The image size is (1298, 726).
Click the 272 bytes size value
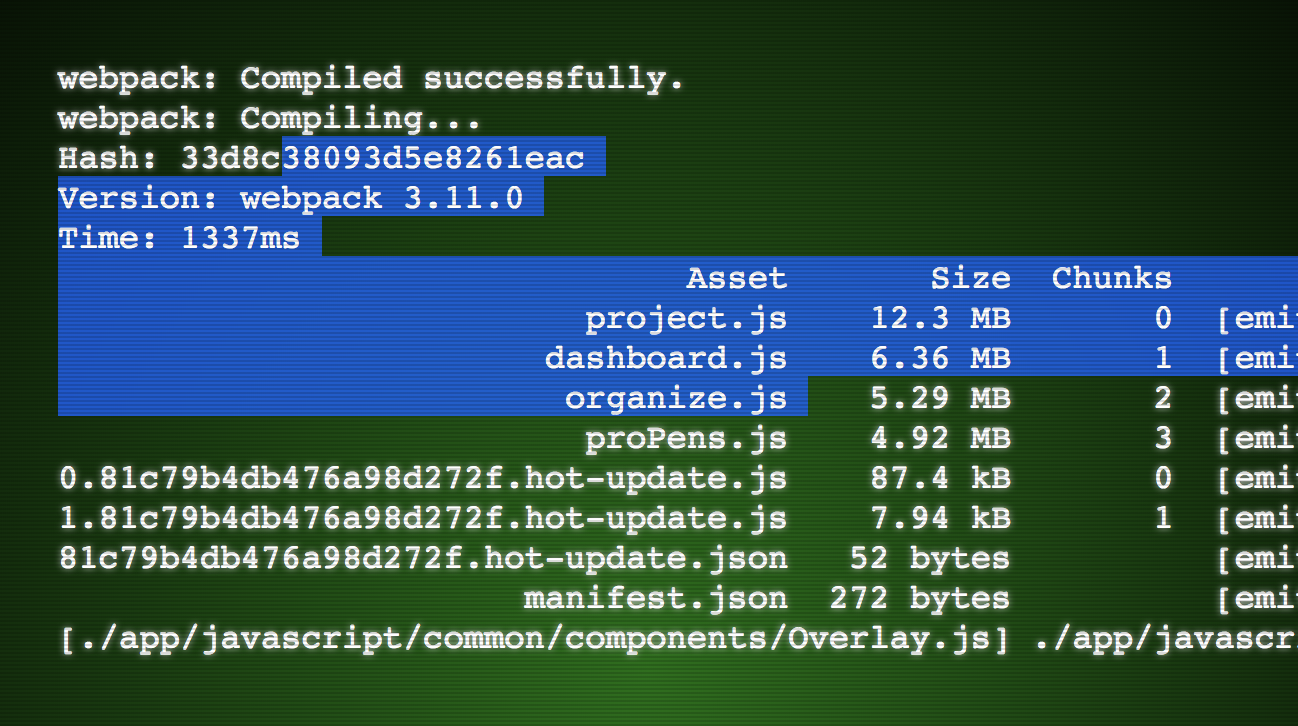(x=919, y=598)
